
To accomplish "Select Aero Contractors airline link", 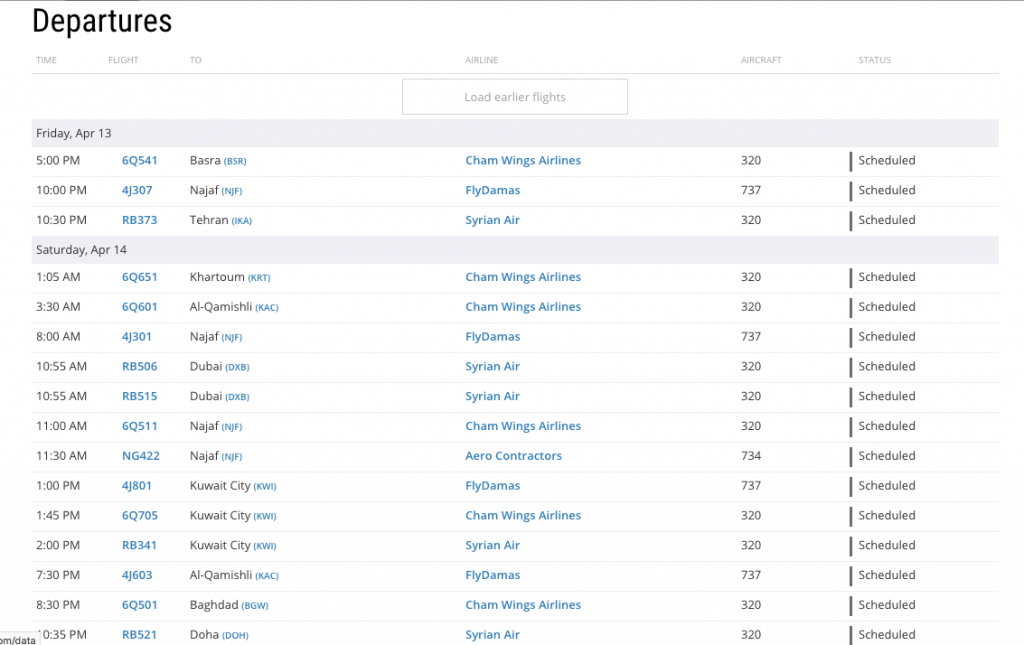I will pyautogui.click(x=513, y=456).
